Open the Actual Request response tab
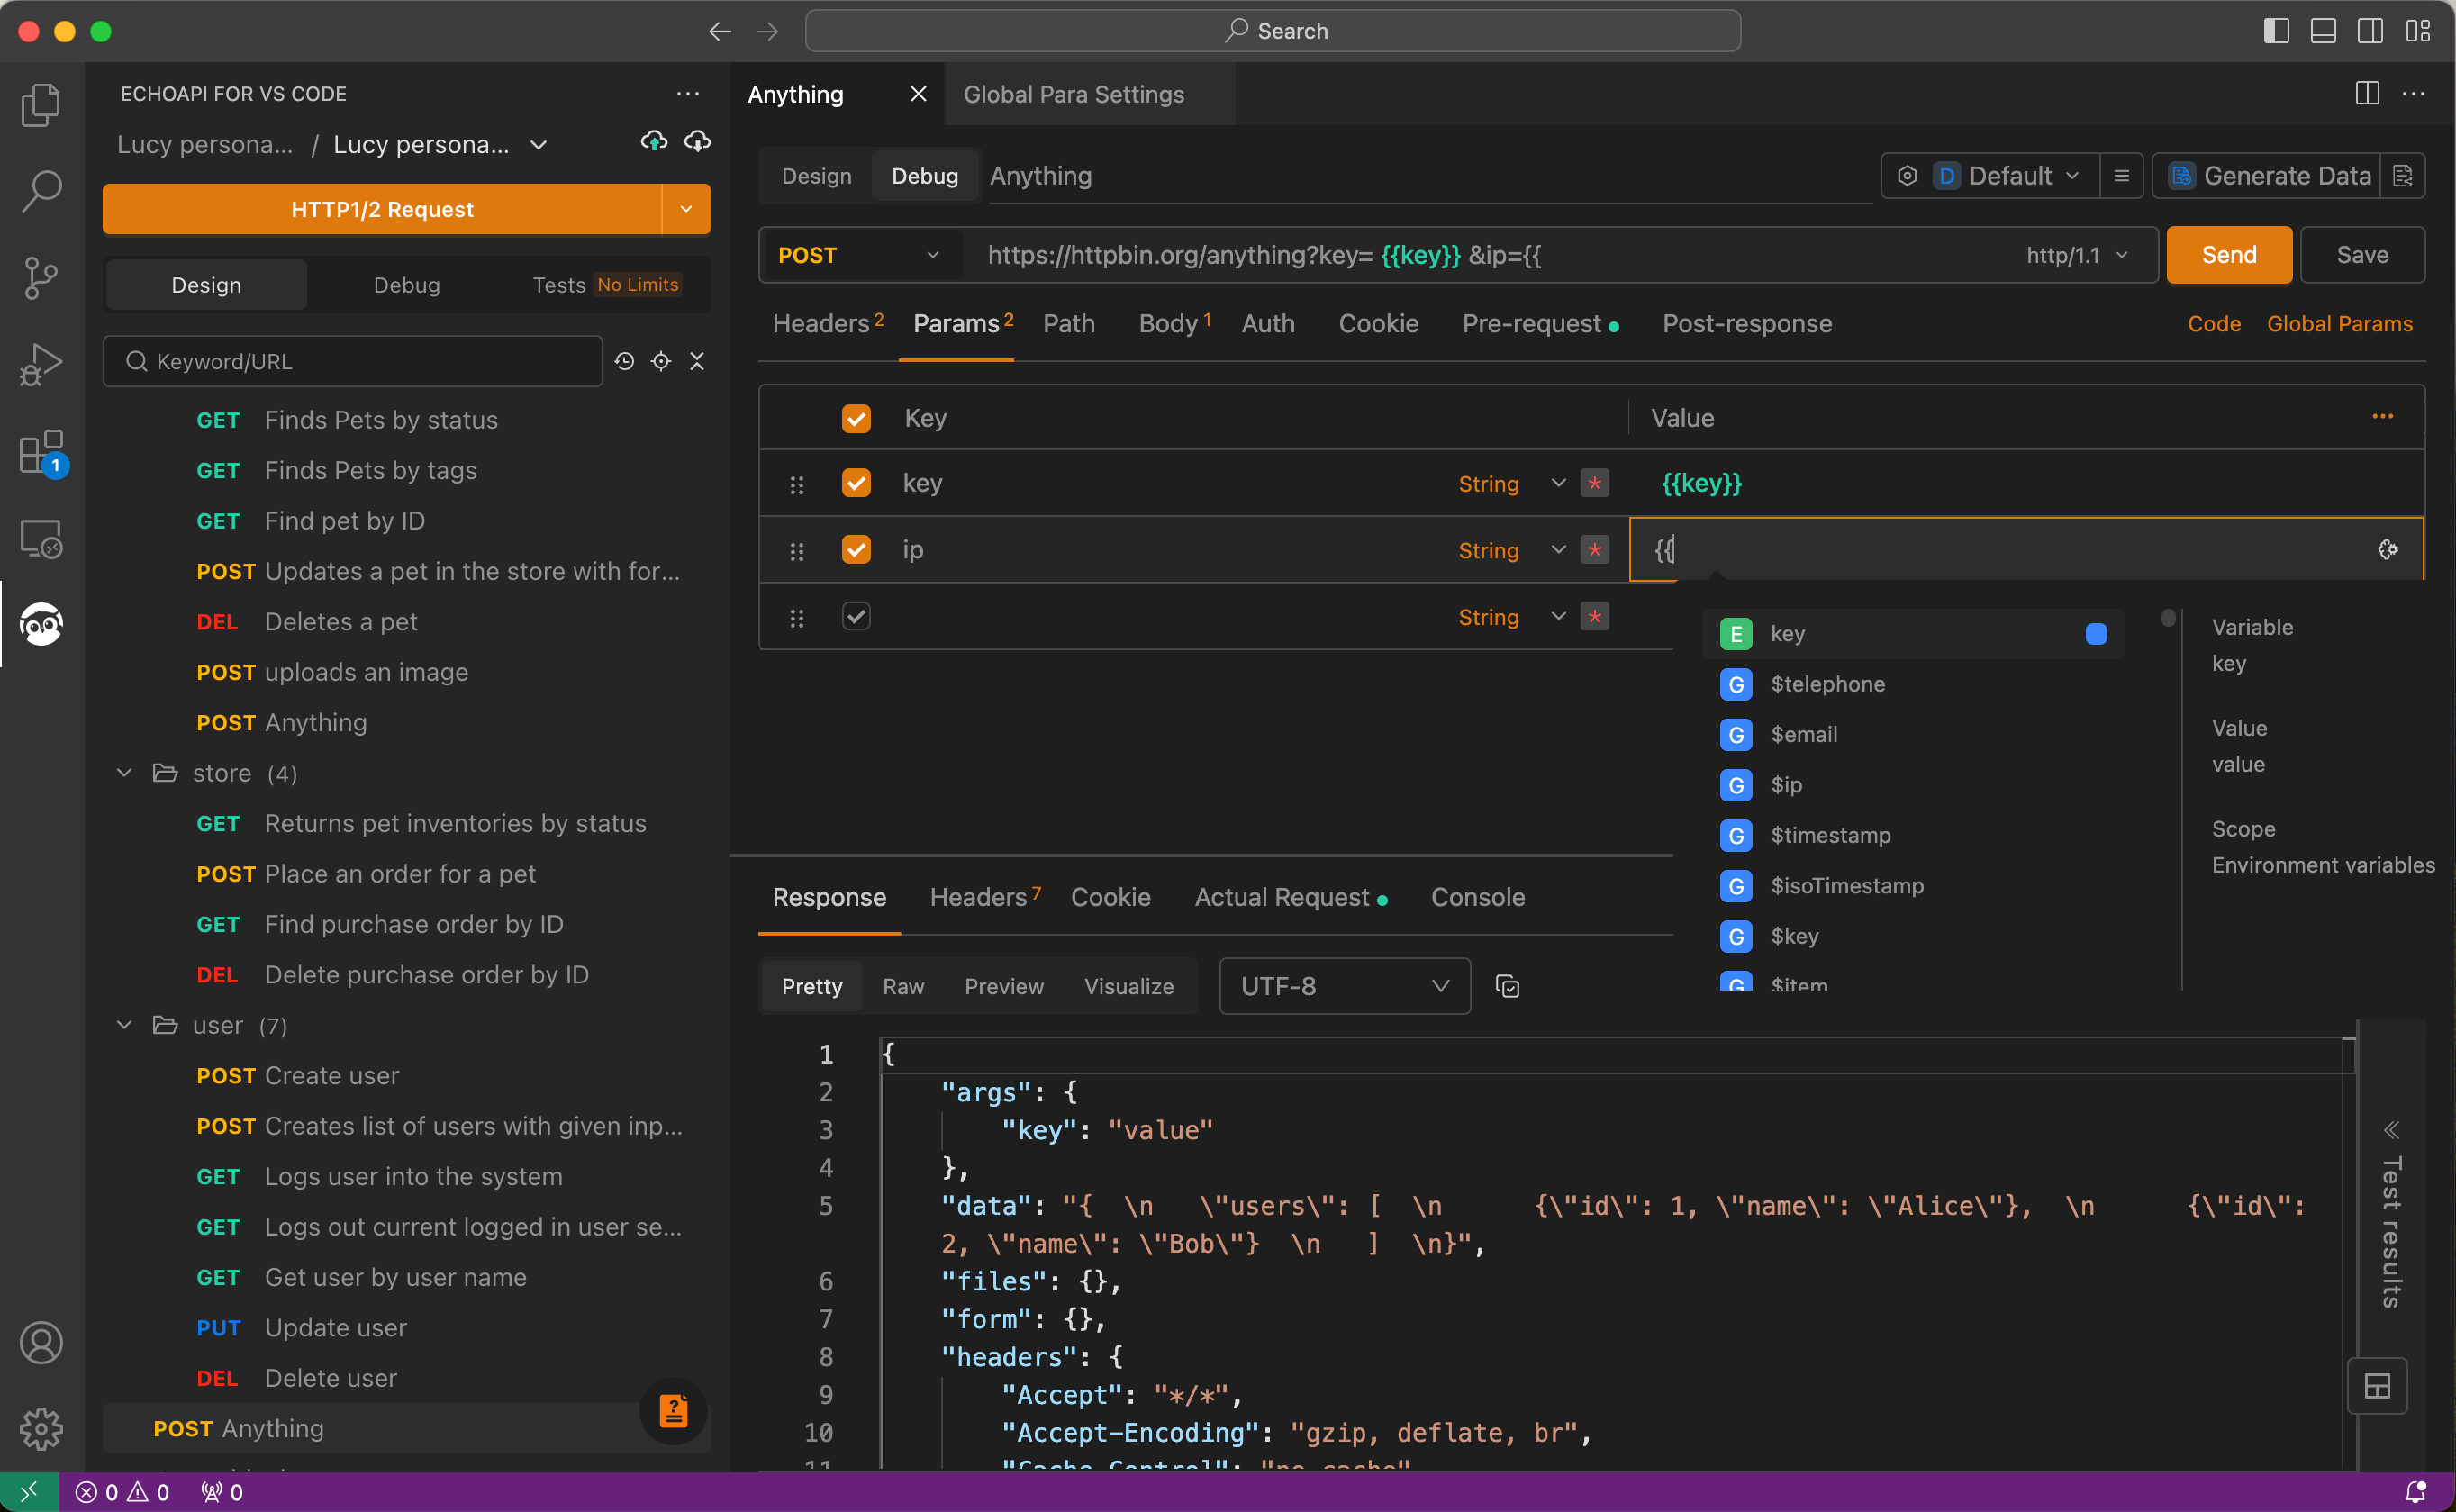Screen dimensions: 2456x1512 1290,897
